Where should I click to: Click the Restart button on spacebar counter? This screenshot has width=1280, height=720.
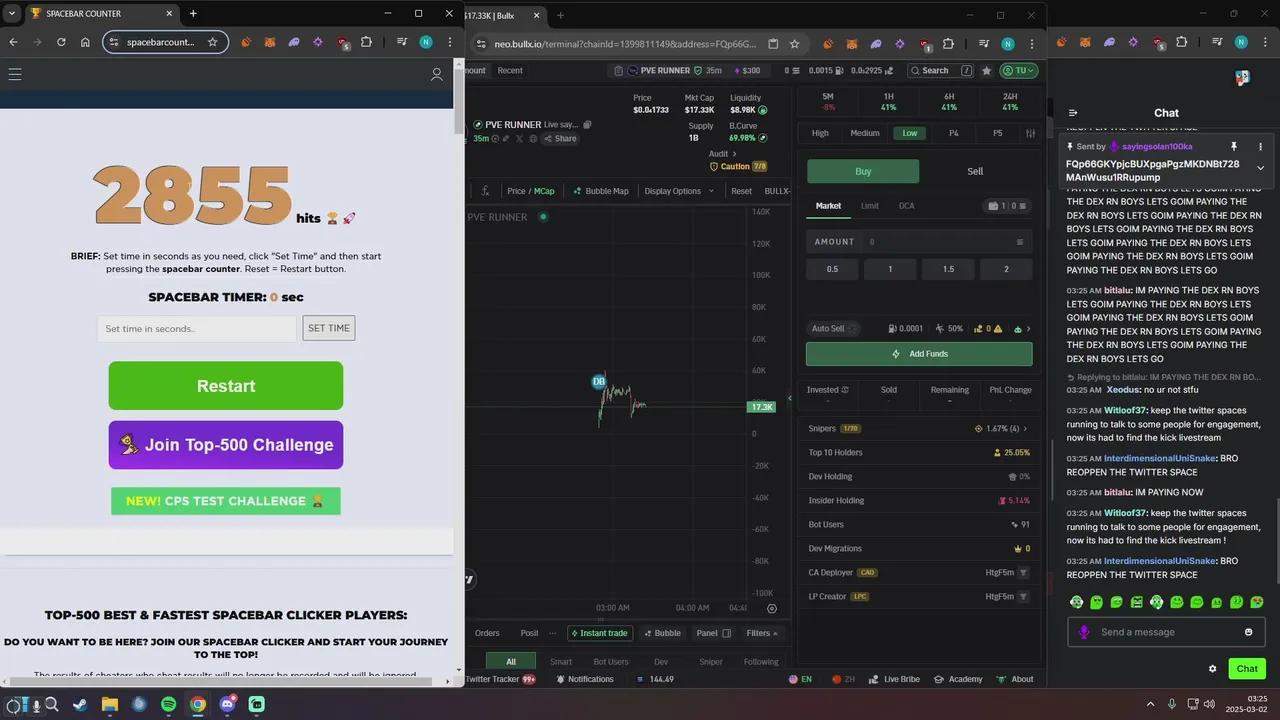click(226, 386)
